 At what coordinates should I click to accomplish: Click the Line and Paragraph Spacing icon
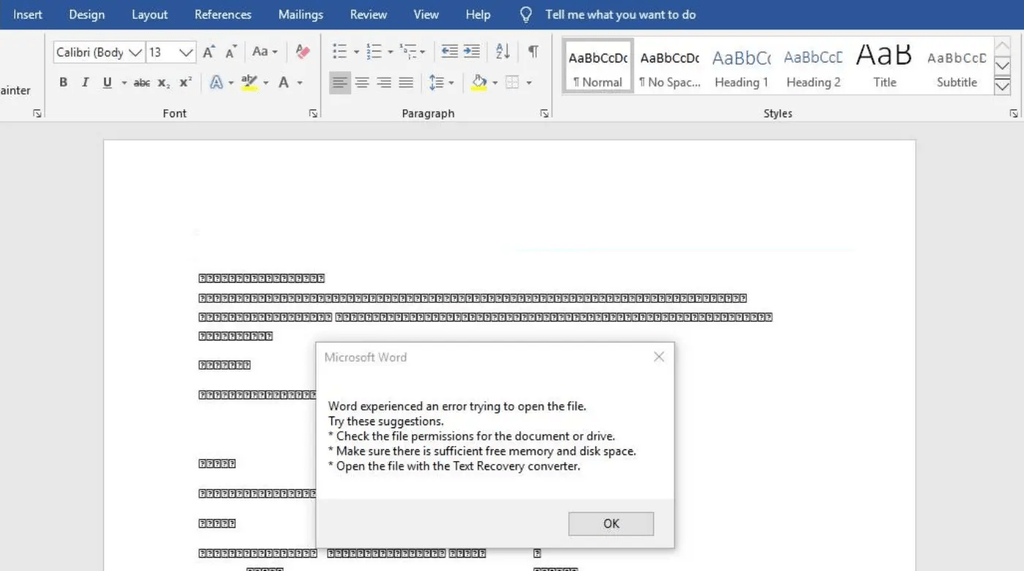tap(436, 83)
